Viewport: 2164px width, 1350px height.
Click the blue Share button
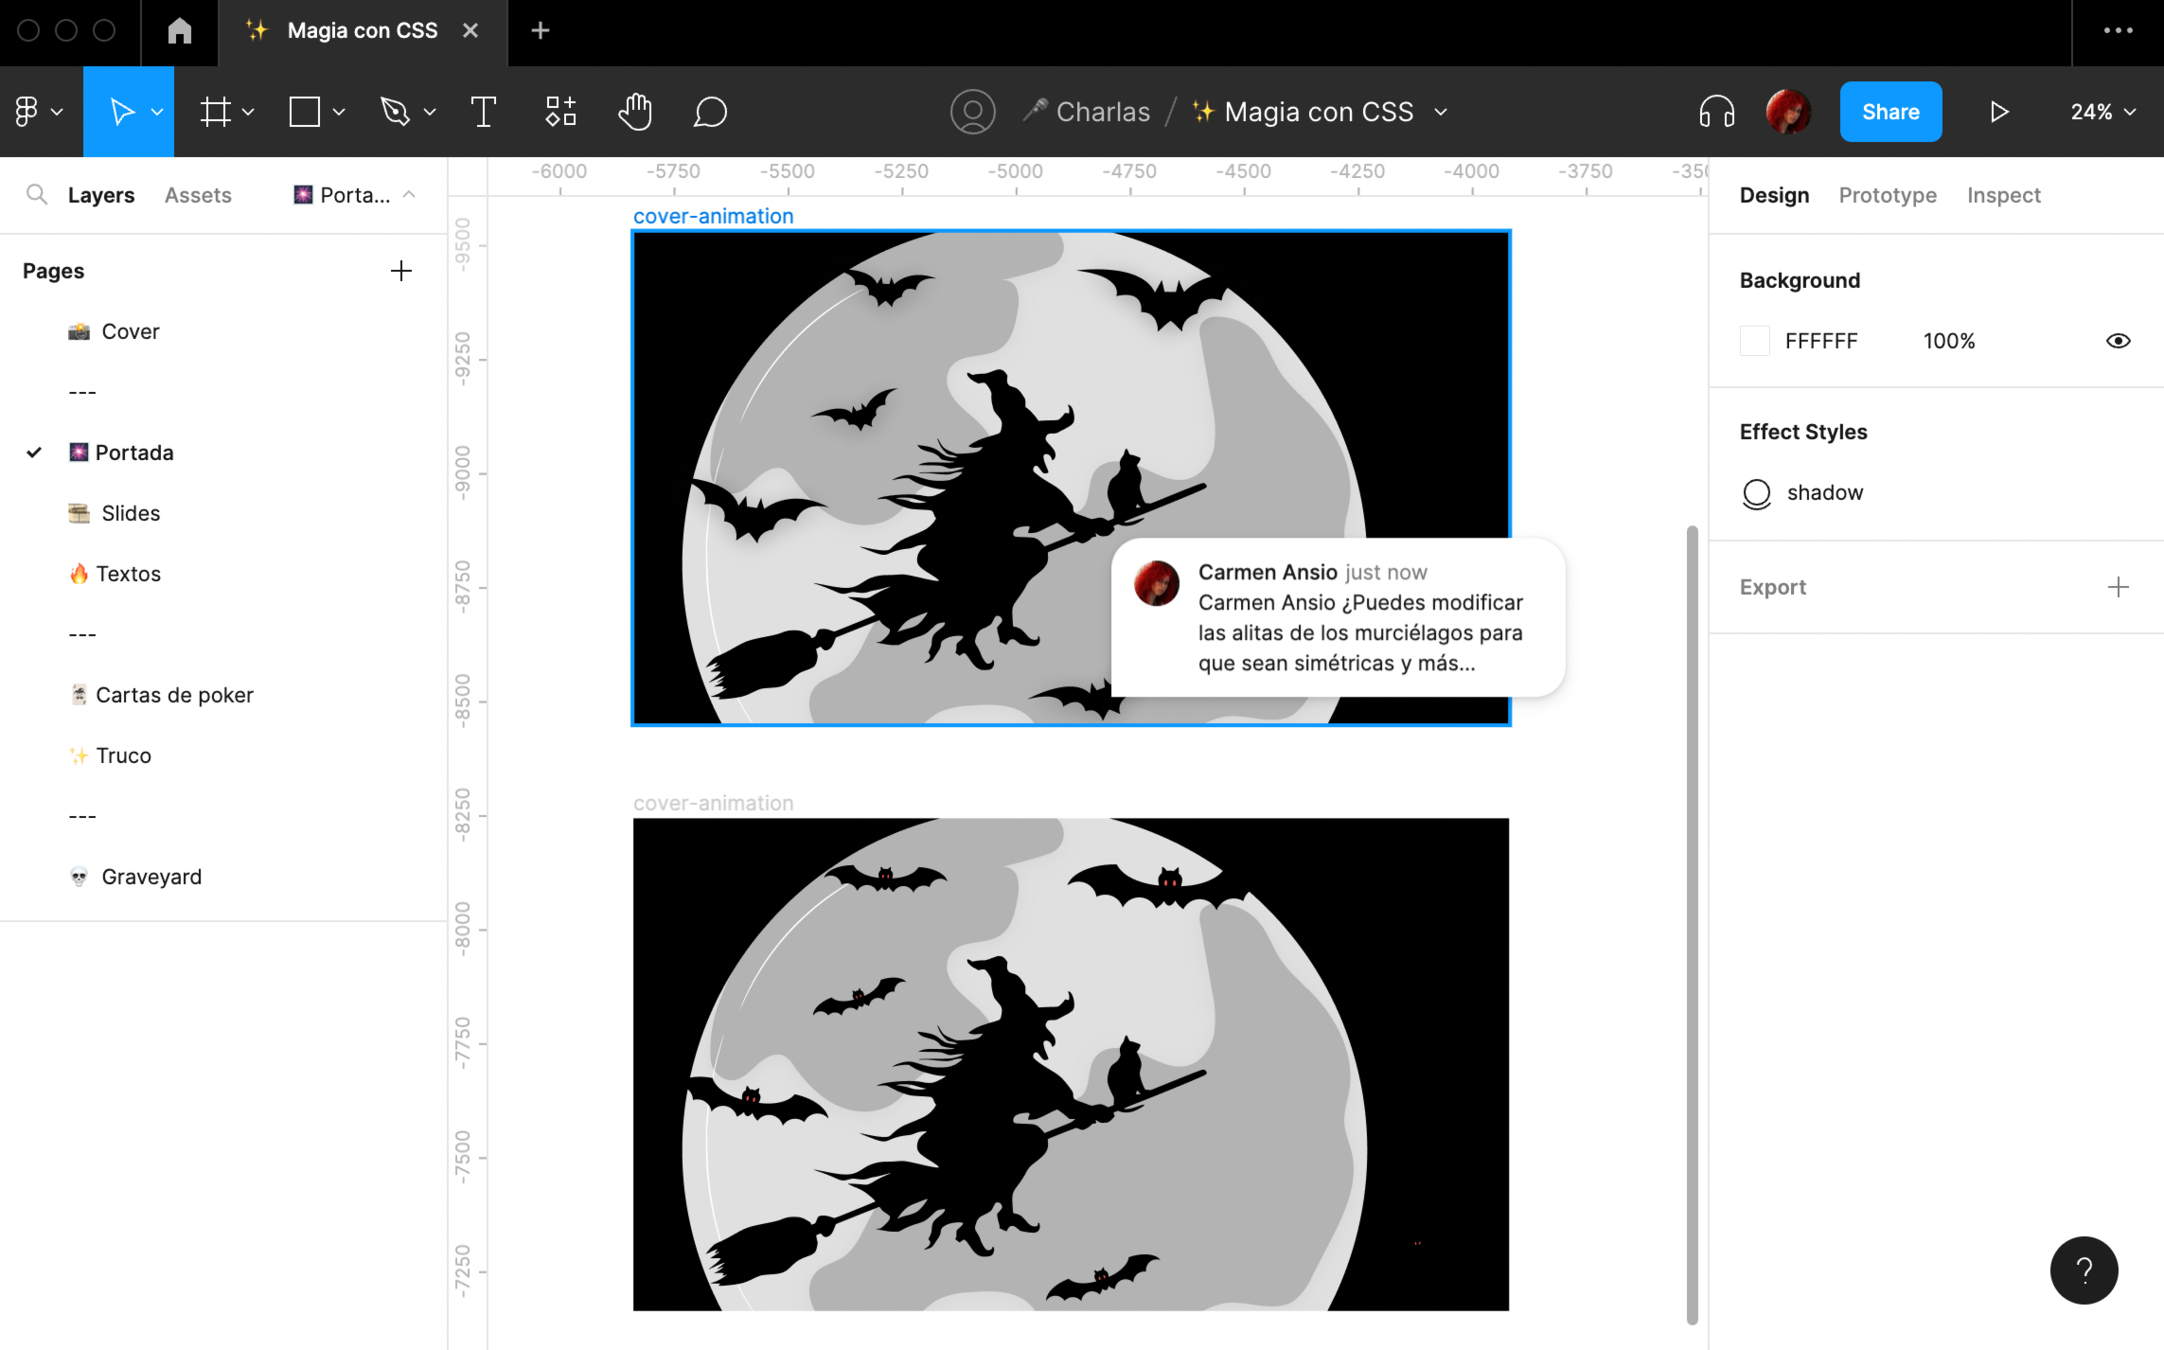(1890, 112)
